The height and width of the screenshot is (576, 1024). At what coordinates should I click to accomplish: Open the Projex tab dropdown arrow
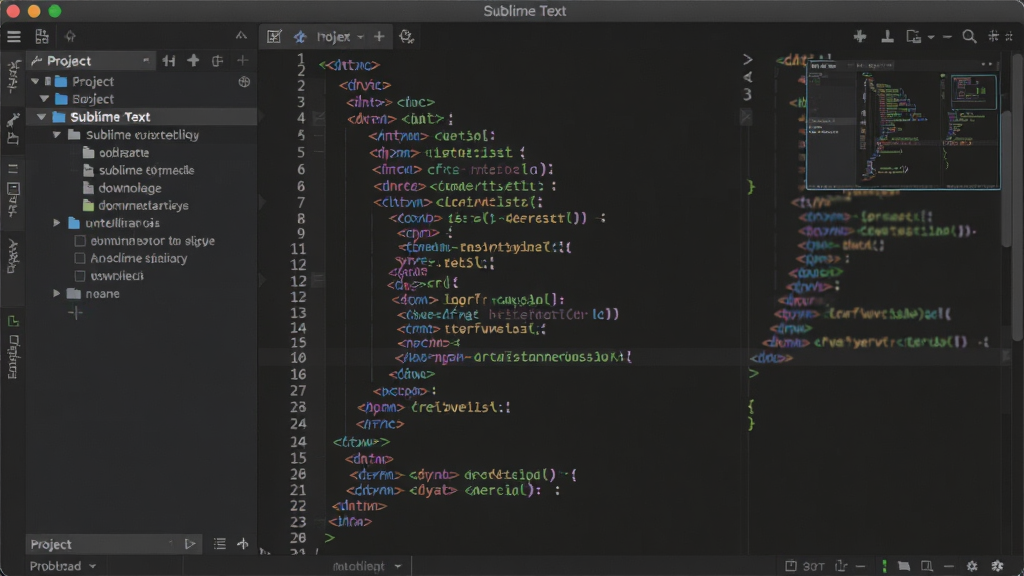coord(360,37)
